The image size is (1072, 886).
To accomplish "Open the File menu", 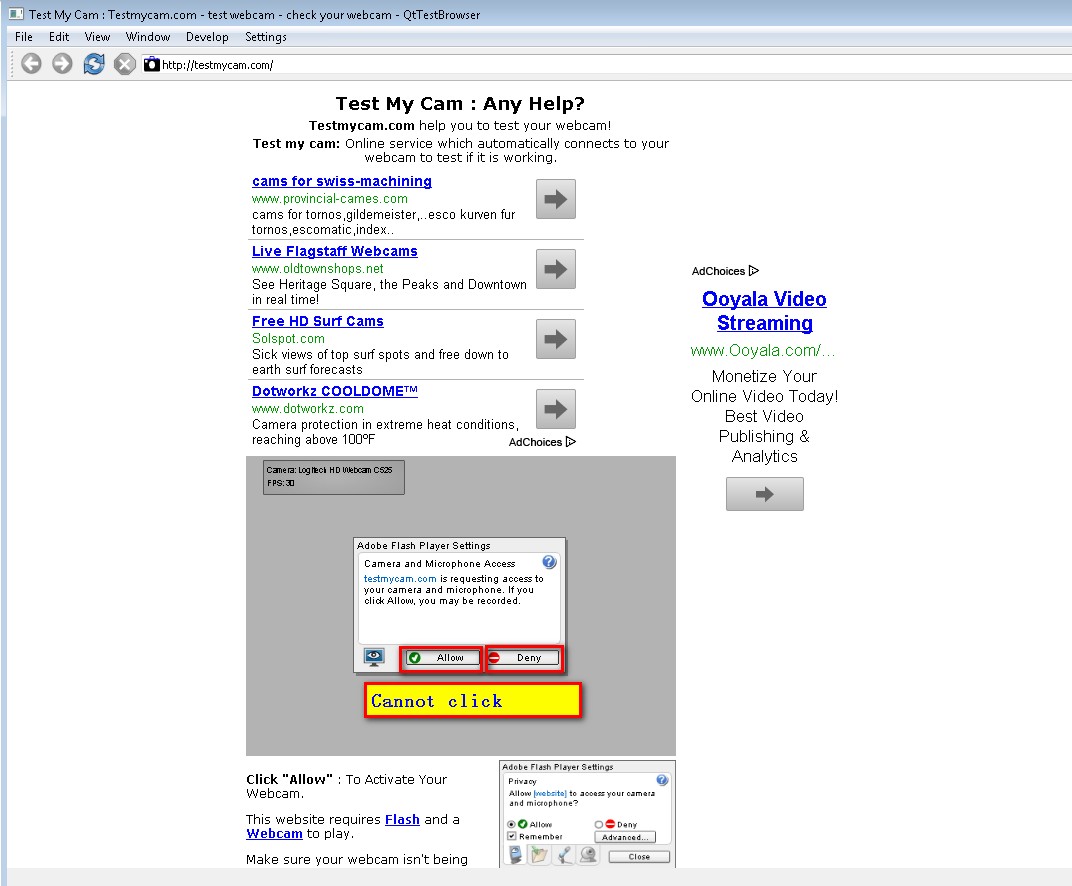I will click(x=24, y=37).
